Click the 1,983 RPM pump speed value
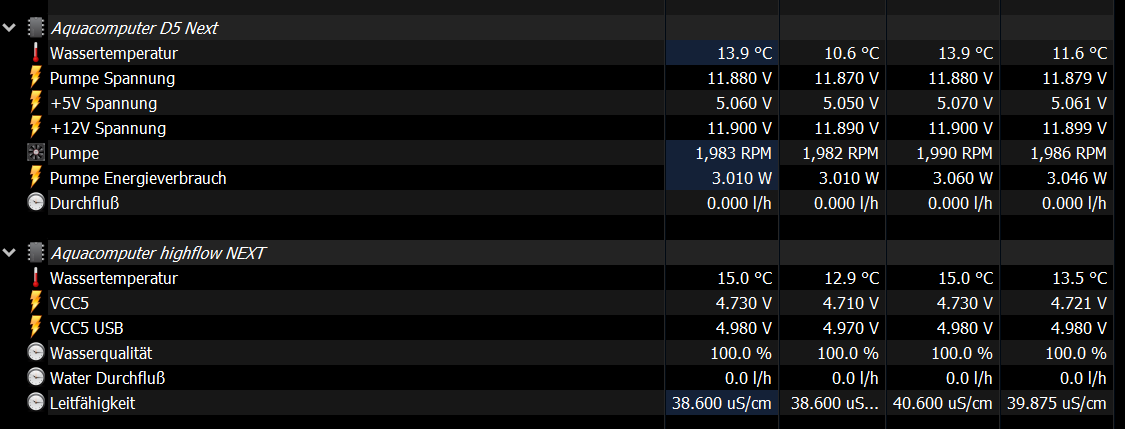Viewport: 1125px width, 429px height. [734, 154]
